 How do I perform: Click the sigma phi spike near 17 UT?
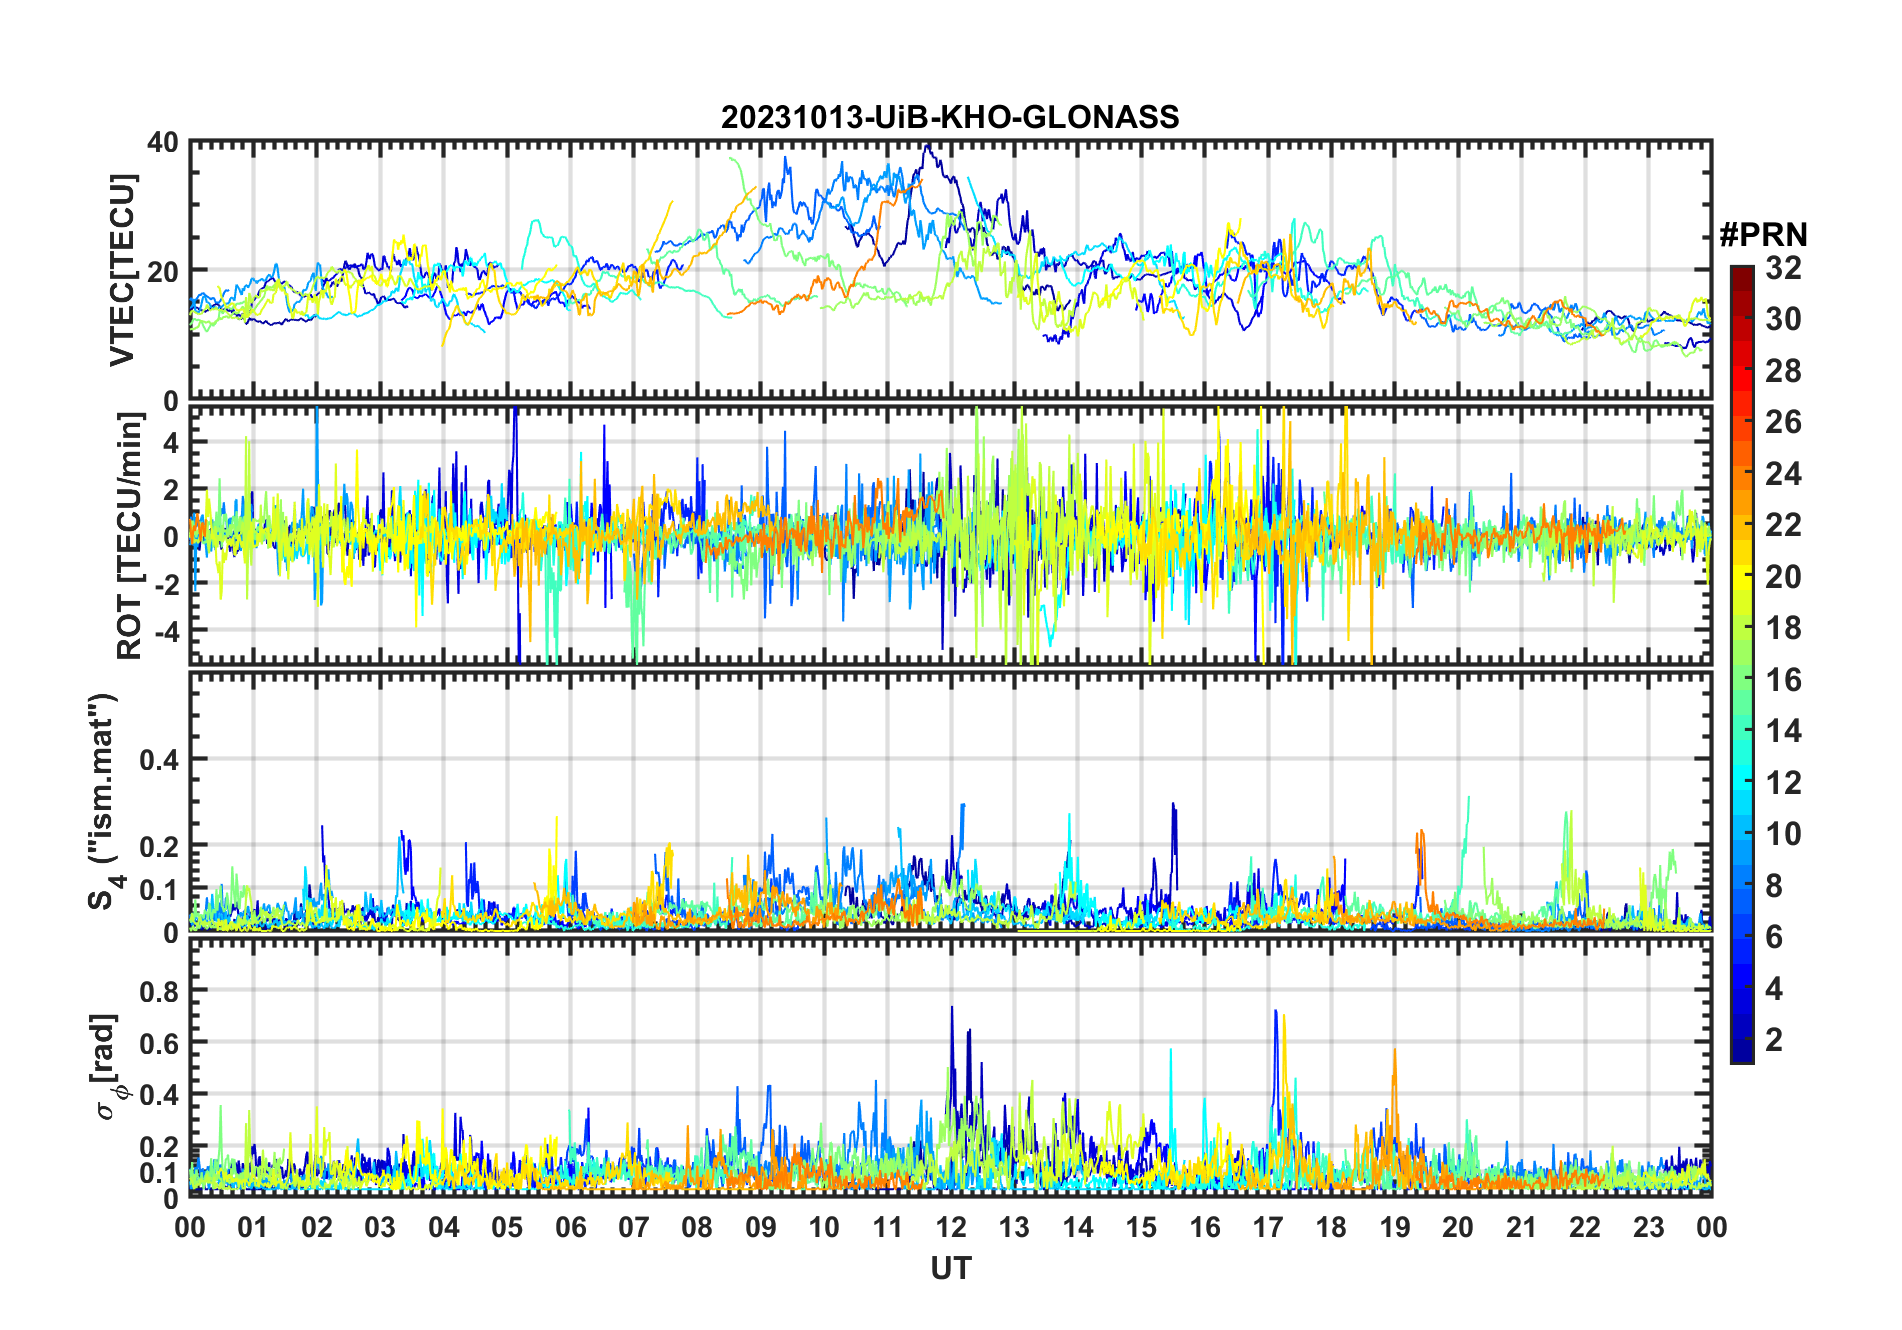click(x=1275, y=1013)
